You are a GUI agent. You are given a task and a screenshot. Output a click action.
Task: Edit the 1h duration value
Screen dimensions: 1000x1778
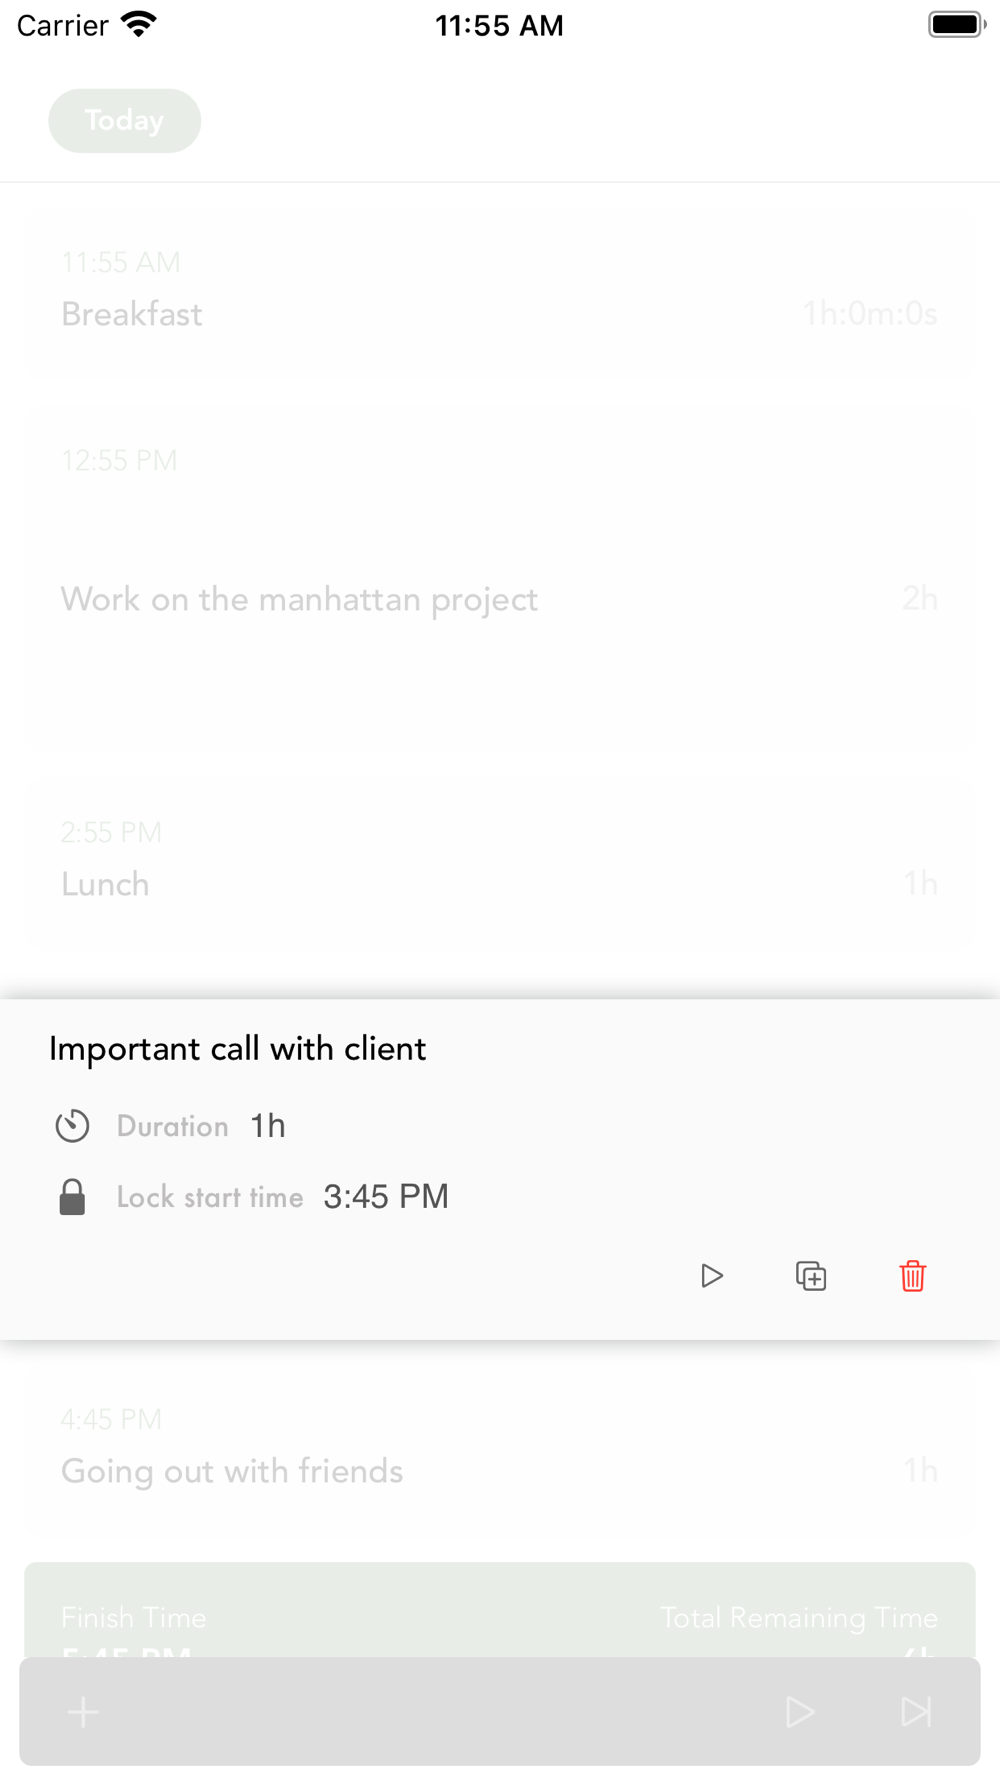tap(268, 1126)
